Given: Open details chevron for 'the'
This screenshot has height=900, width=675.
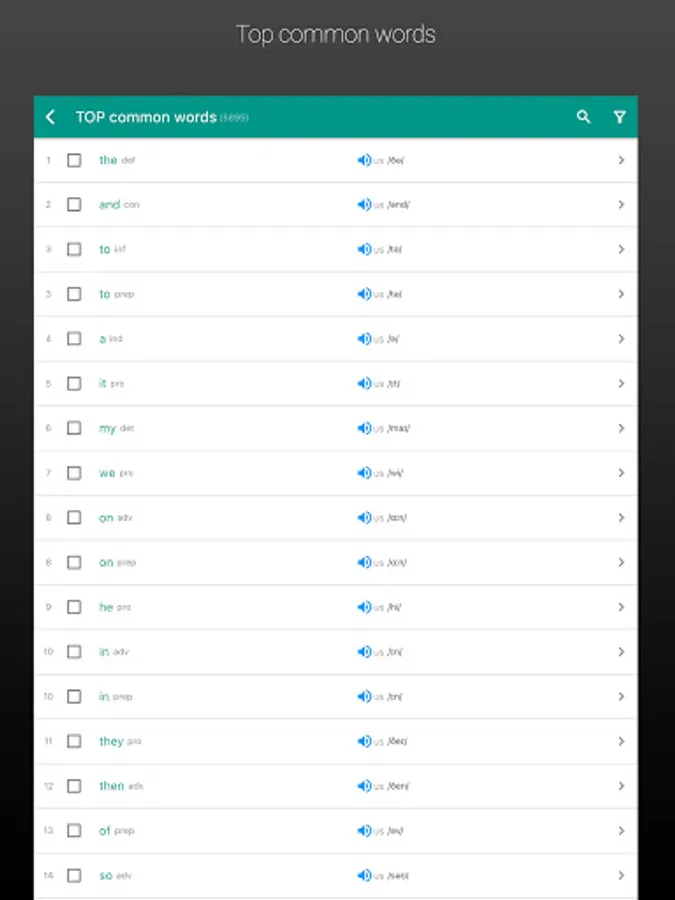Looking at the screenshot, I should tap(621, 160).
